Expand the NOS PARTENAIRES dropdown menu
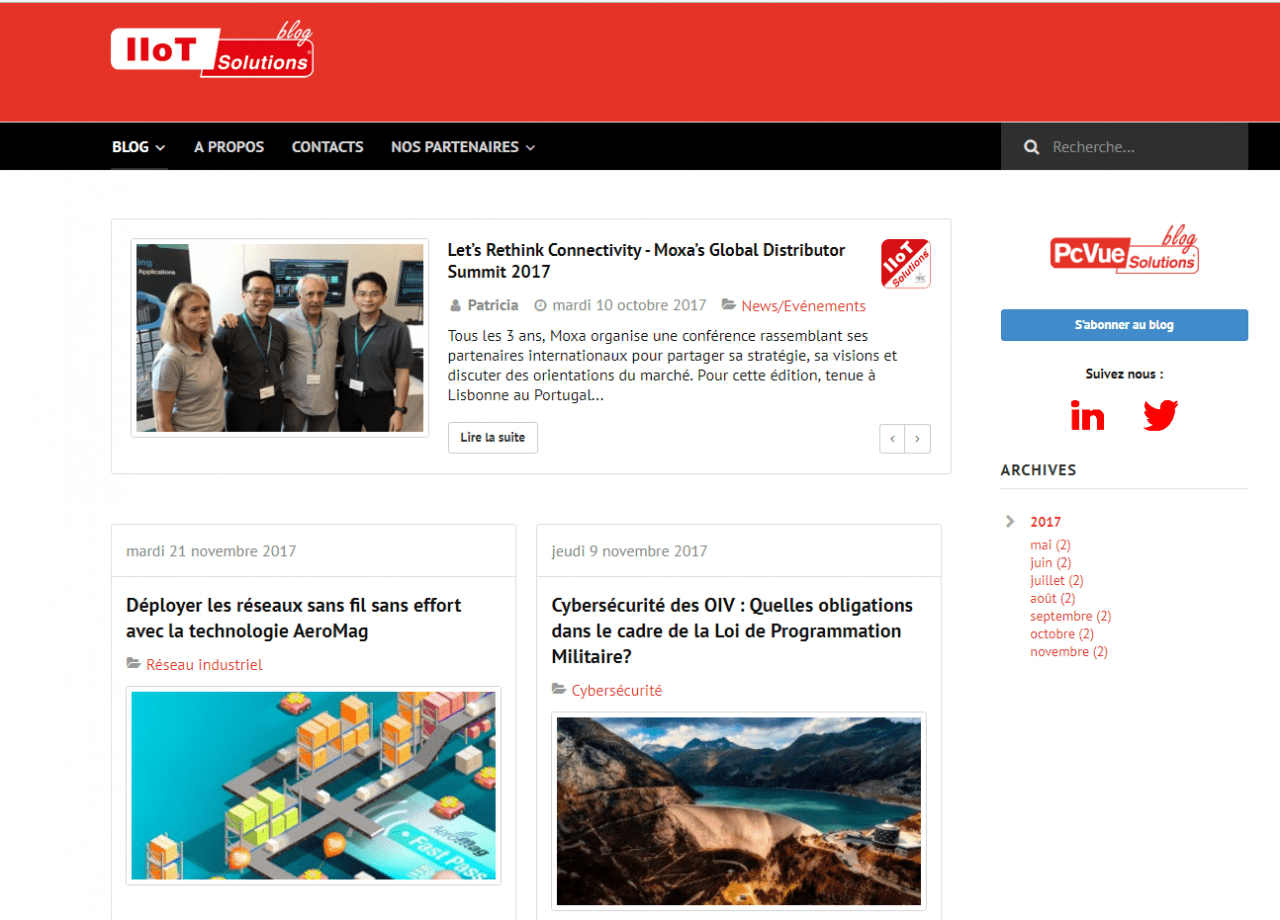 (x=462, y=147)
